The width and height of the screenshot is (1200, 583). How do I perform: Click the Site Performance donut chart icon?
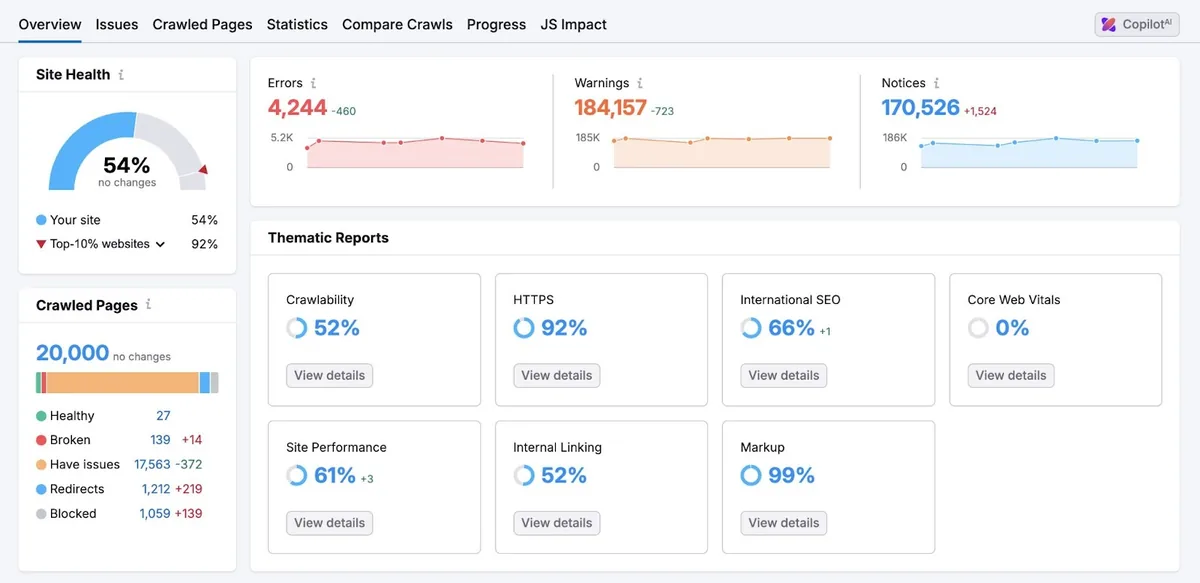click(x=296, y=476)
